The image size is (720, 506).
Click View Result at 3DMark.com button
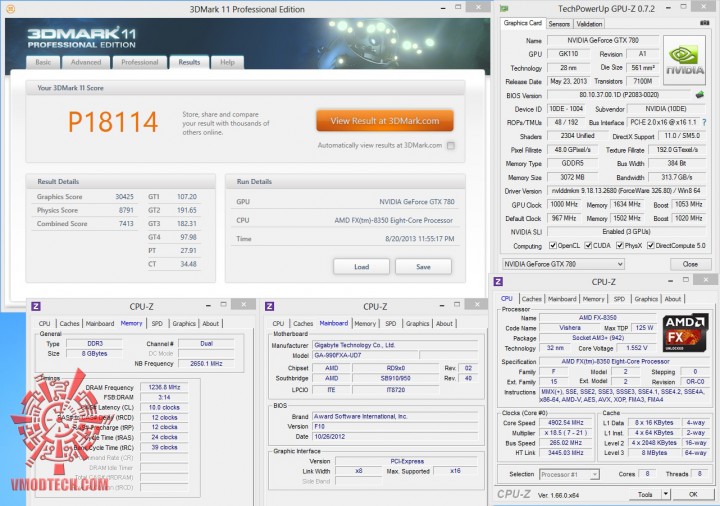385,121
